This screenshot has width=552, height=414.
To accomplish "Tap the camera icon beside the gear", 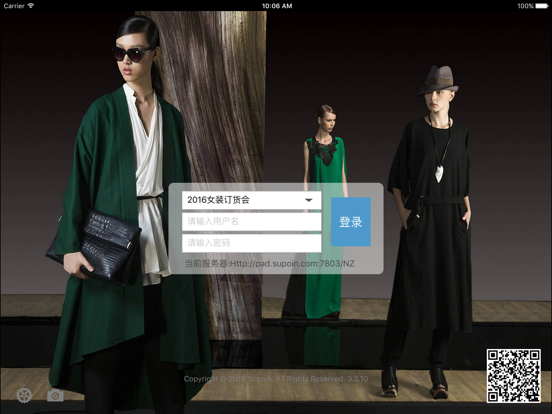I will click(x=55, y=395).
